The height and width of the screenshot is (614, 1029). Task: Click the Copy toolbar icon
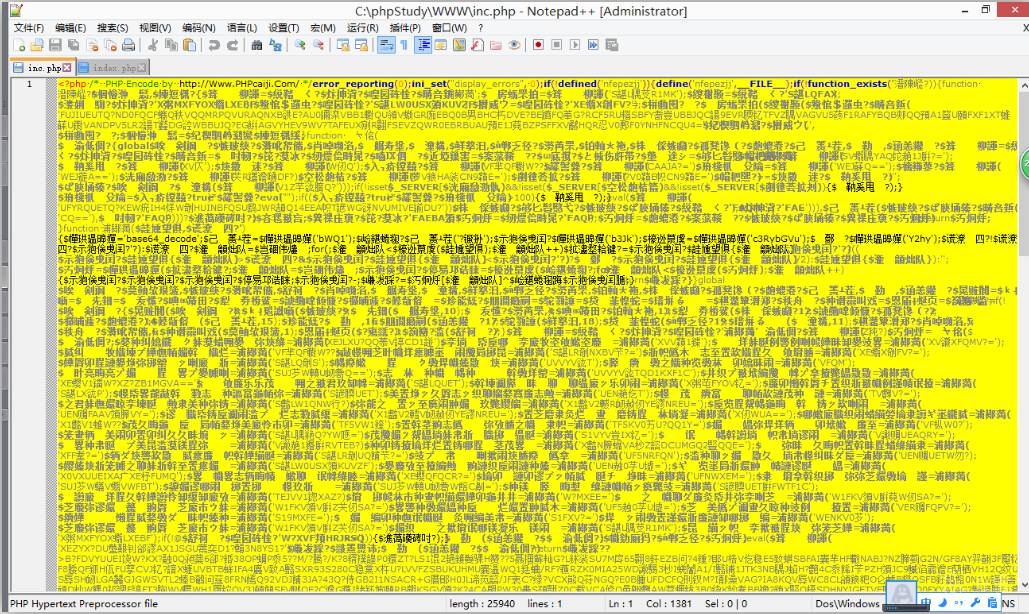(171, 45)
